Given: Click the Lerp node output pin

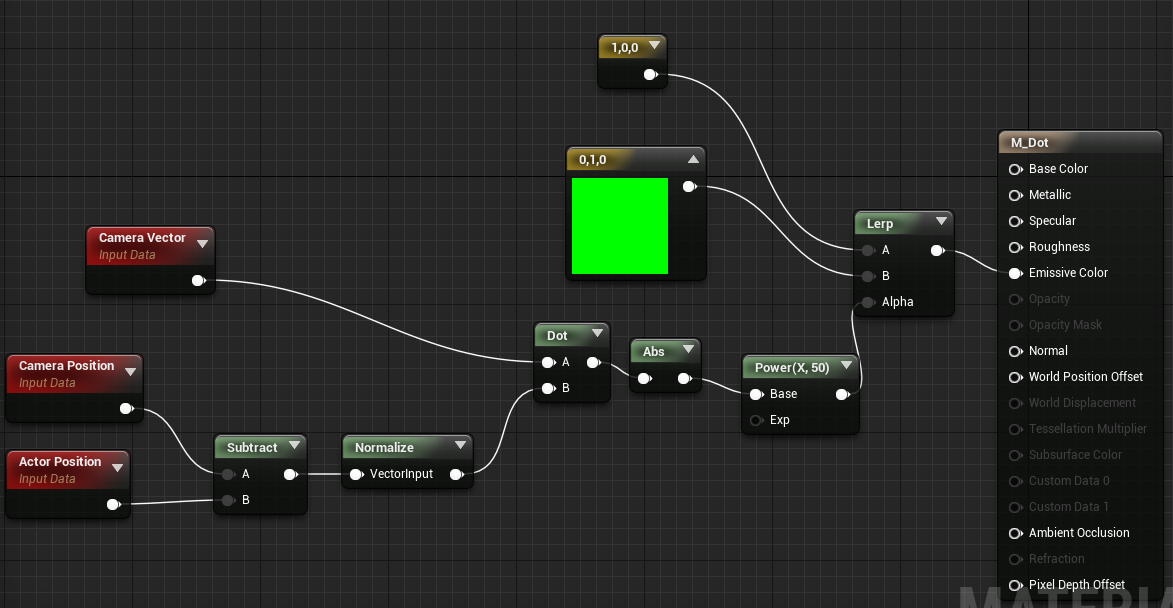Looking at the screenshot, I should click(x=938, y=251).
